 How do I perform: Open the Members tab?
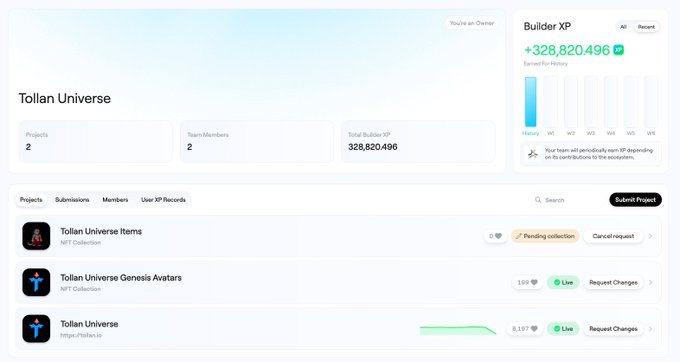click(115, 199)
